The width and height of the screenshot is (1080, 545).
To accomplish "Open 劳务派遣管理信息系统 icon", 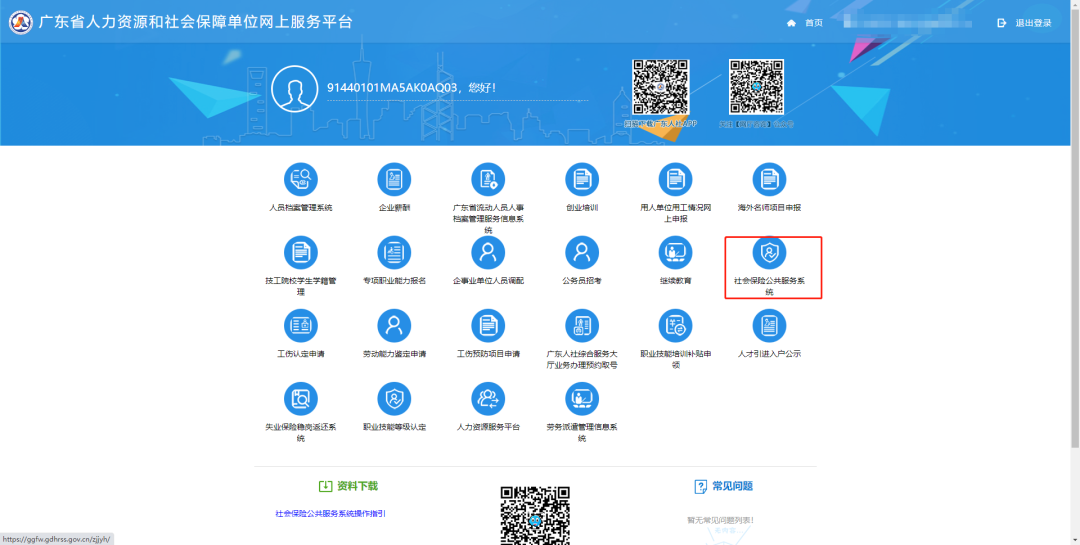I will click(x=582, y=399).
